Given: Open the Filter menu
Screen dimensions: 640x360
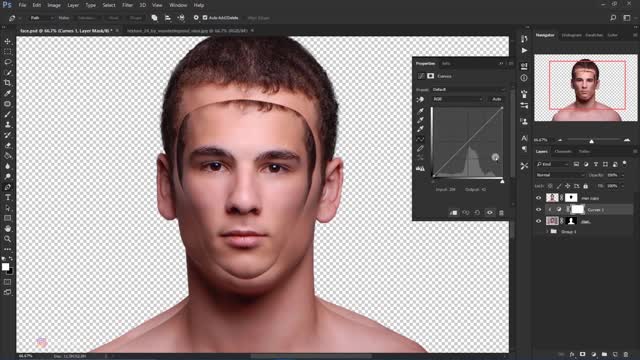Looking at the screenshot, I should click(127, 5).
